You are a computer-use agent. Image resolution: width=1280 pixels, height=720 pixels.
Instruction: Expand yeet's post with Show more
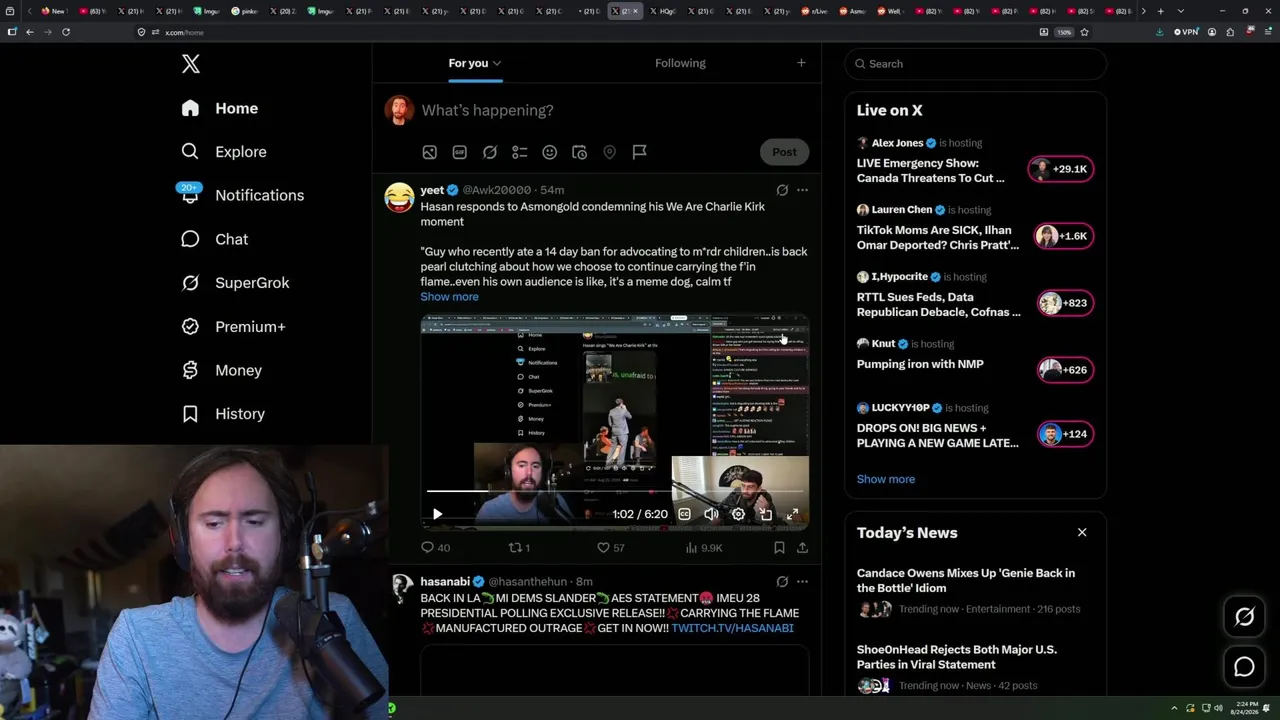pos(449,297)
